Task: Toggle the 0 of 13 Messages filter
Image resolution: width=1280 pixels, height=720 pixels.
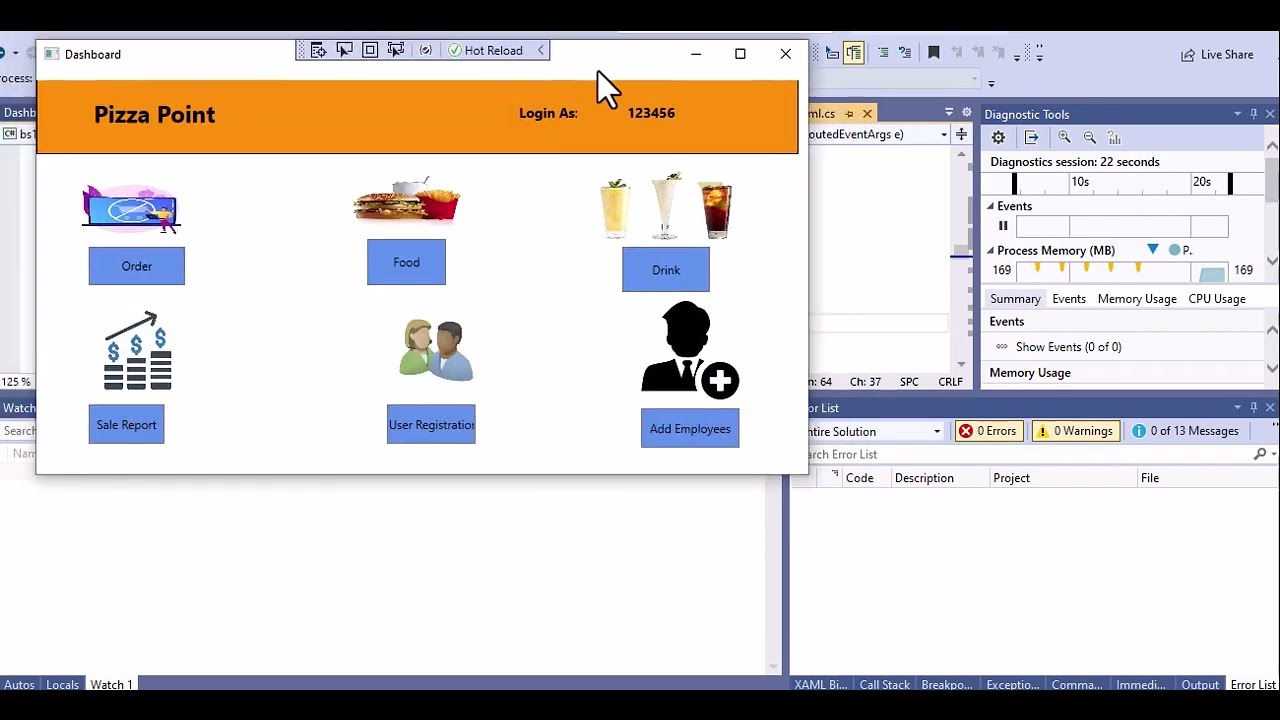Action: [1185, 431]
